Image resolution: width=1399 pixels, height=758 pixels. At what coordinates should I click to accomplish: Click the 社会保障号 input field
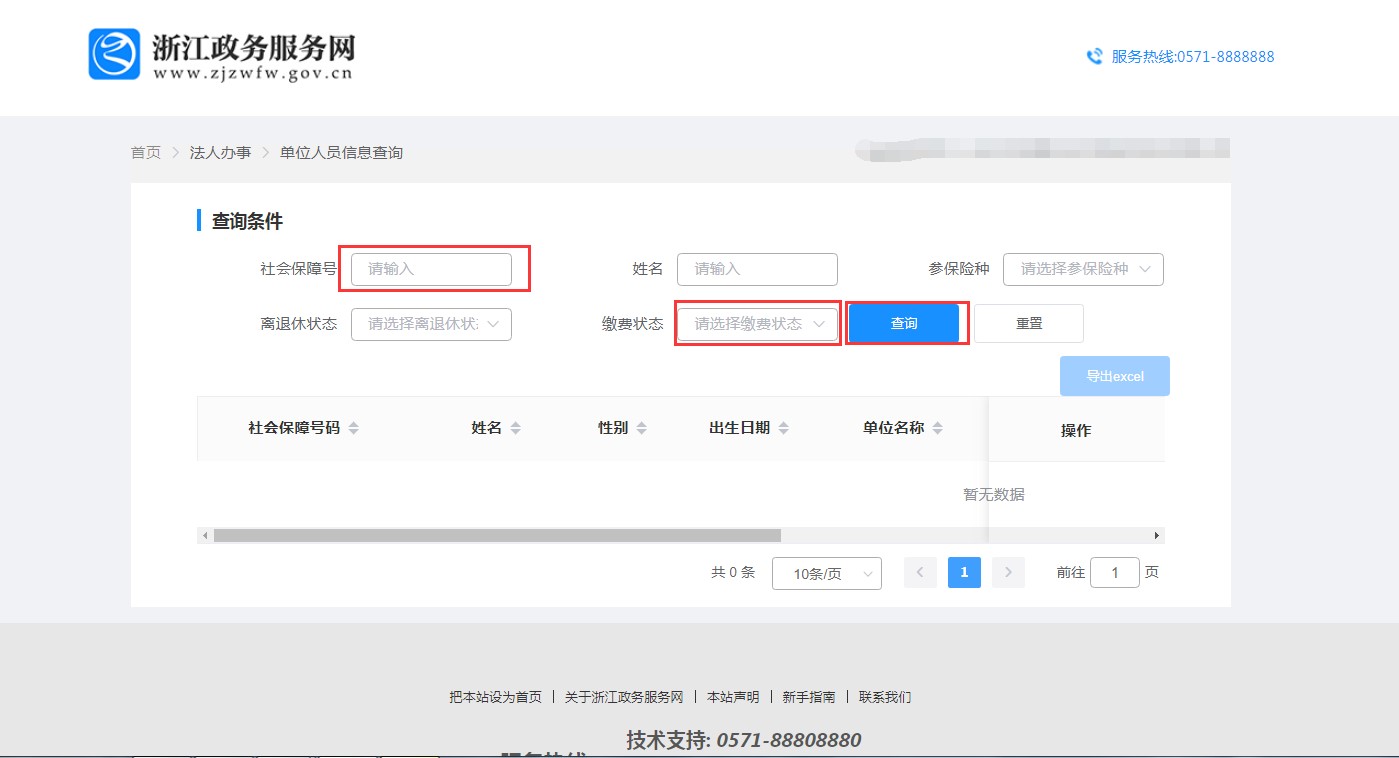coord(431,269)
